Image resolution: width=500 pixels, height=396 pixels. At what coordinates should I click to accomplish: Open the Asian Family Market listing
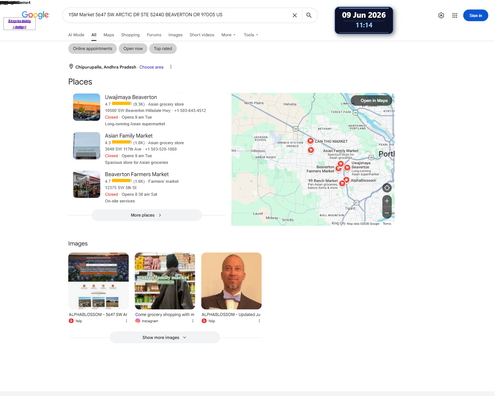(x=129, y=136)
